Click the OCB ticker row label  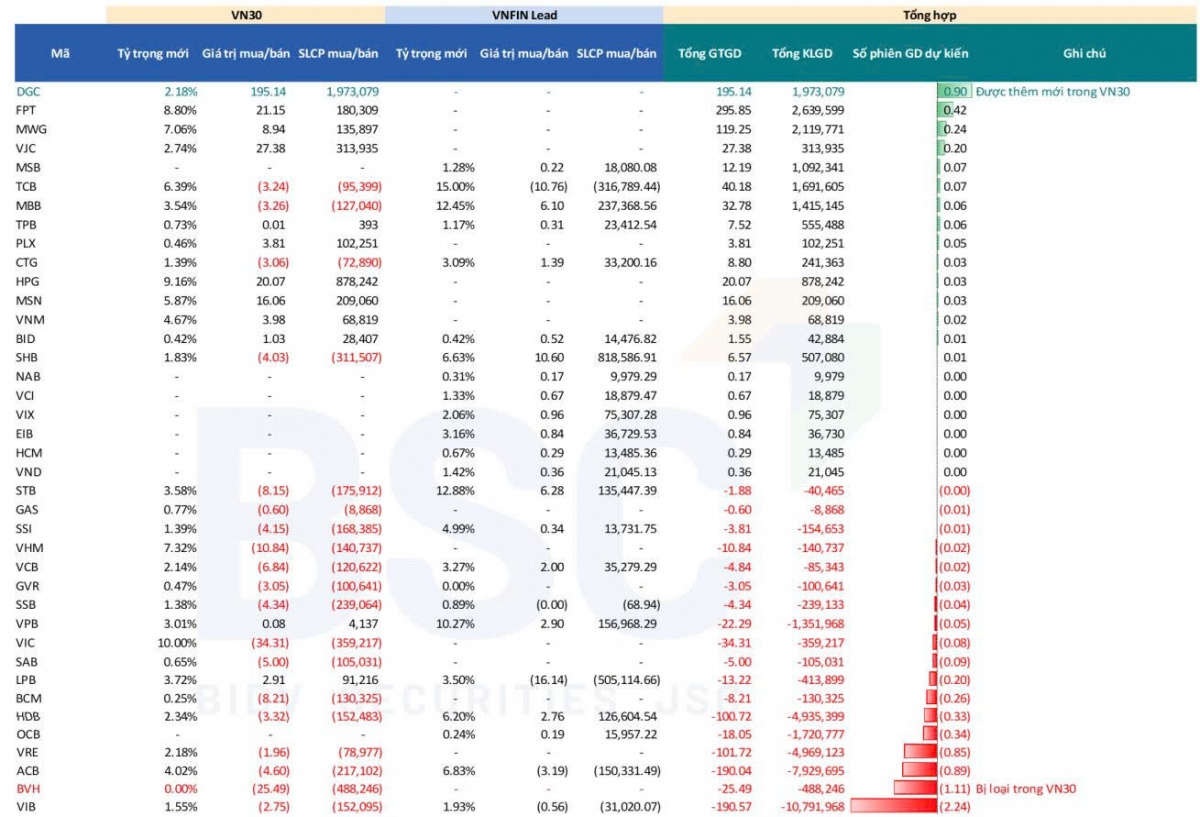28,736
